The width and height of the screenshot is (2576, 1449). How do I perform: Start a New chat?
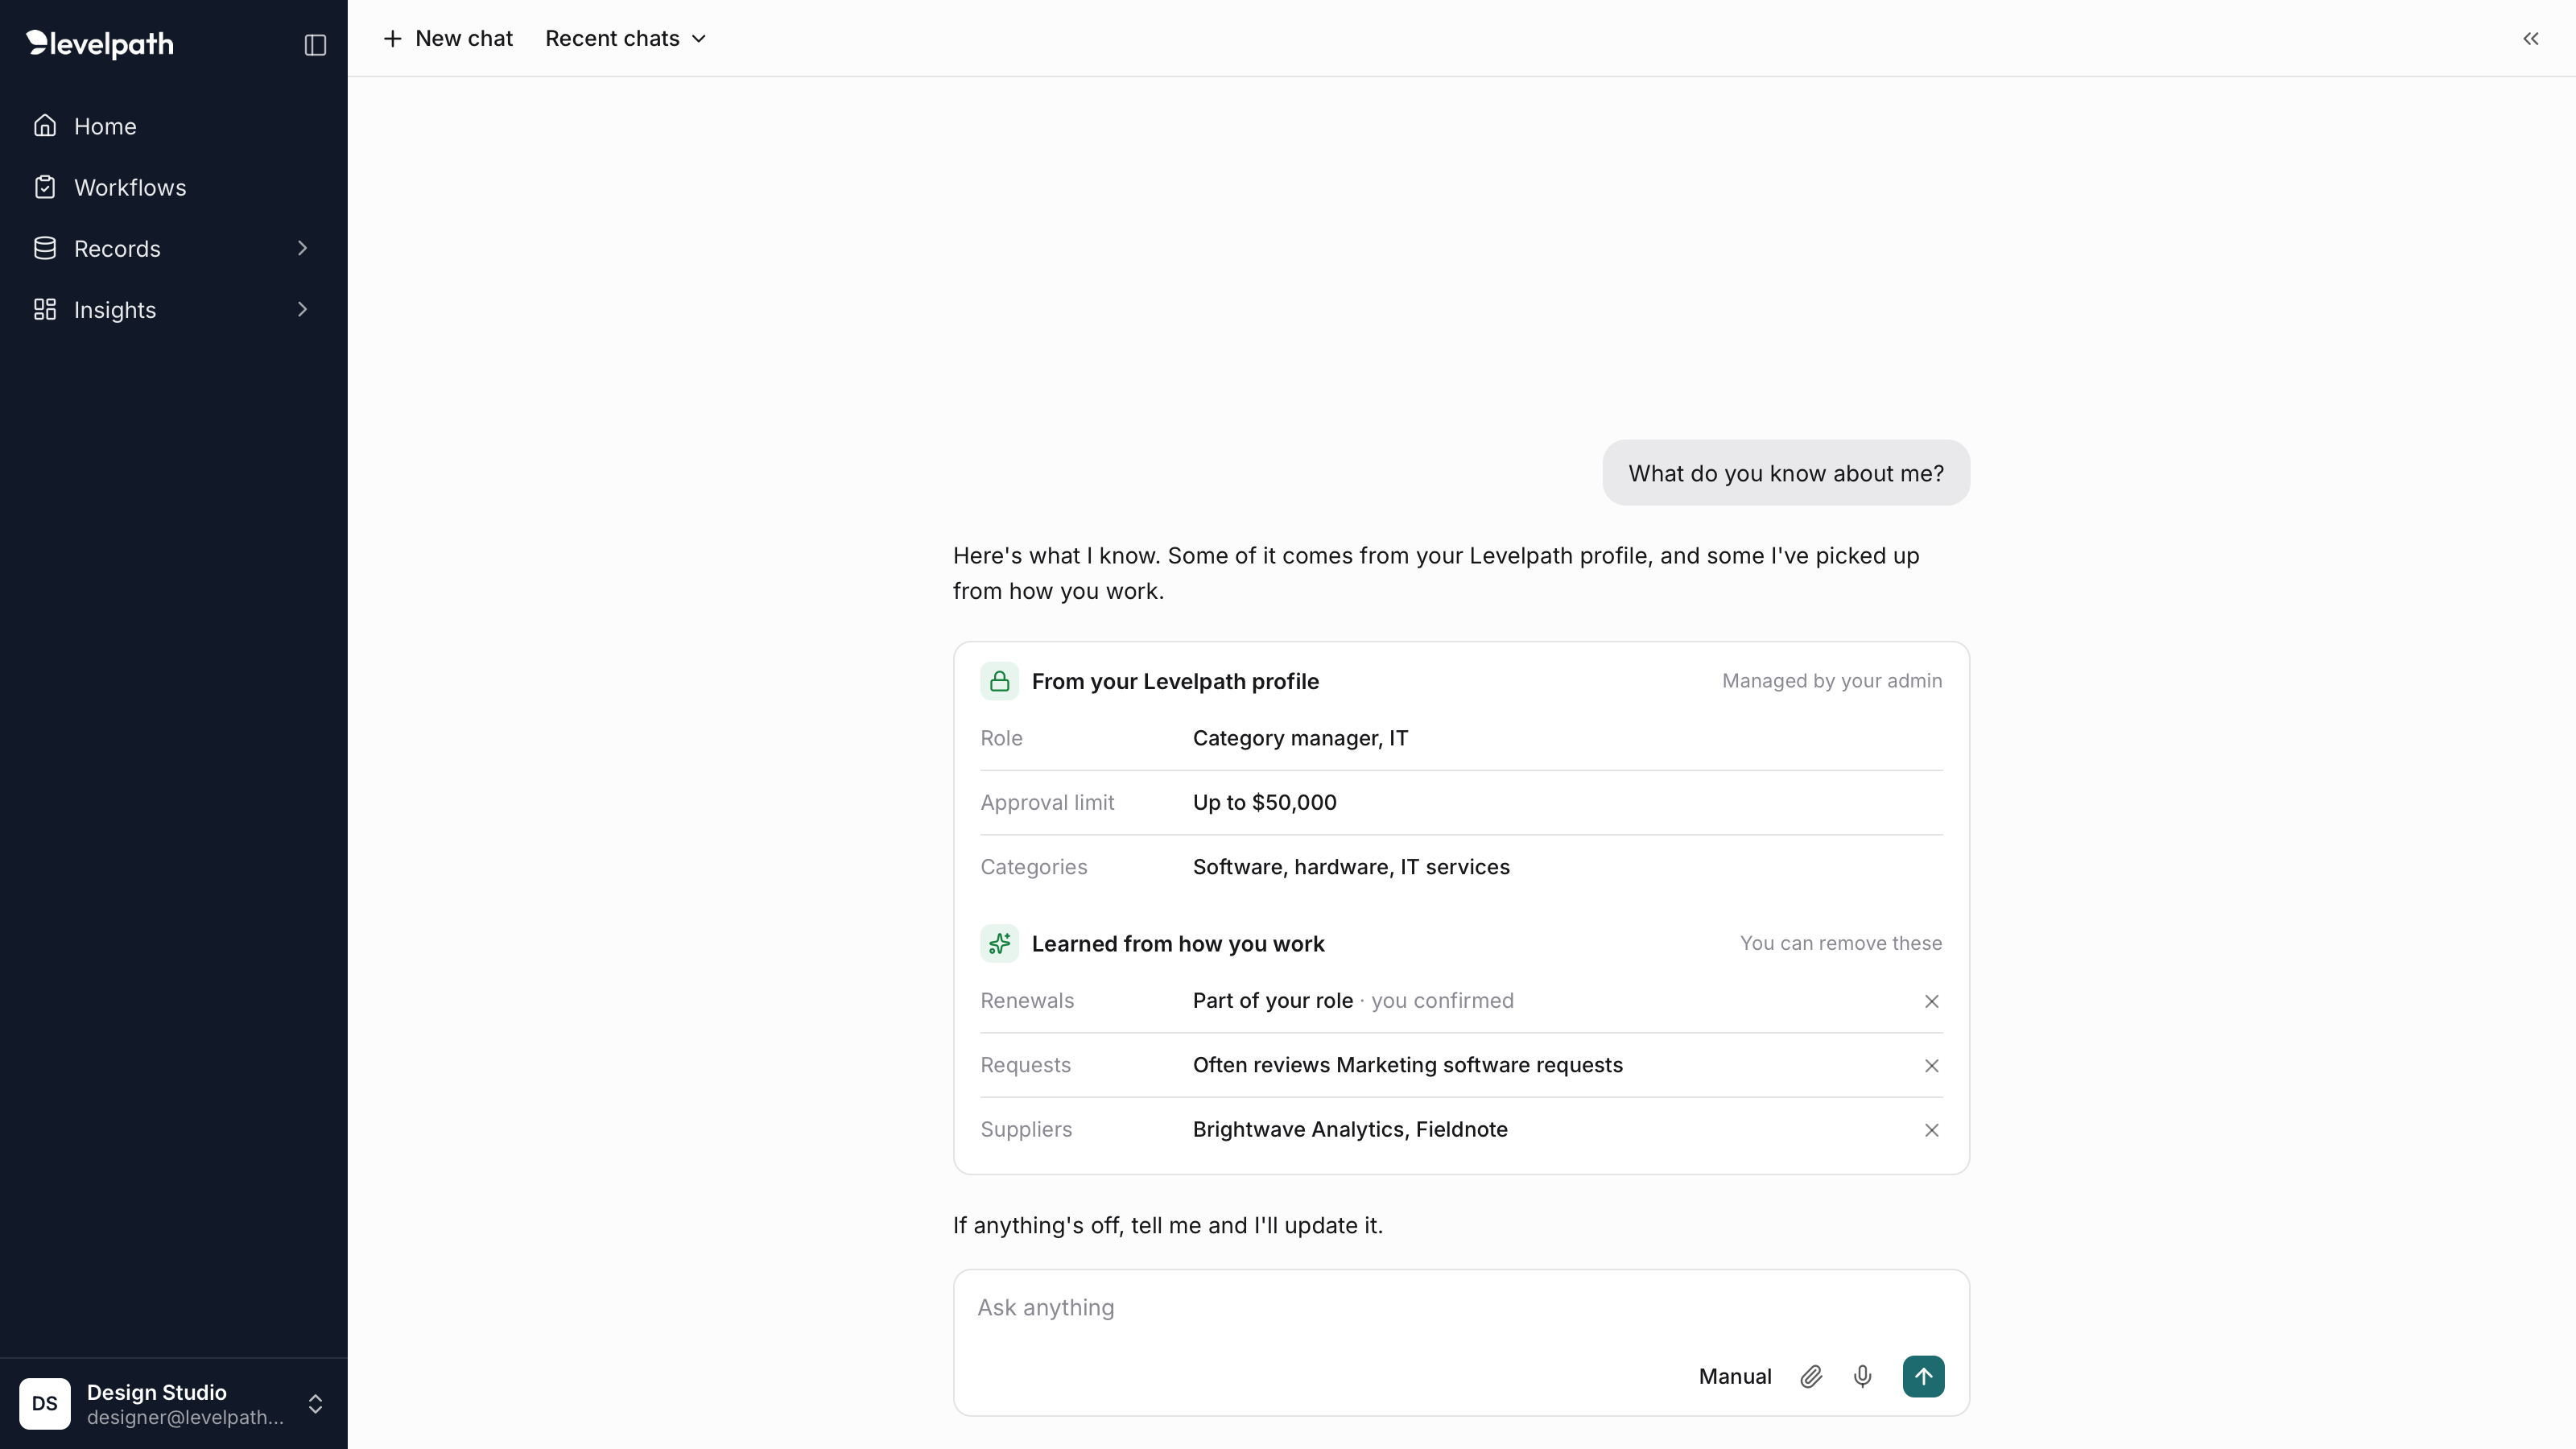(448, 38)
